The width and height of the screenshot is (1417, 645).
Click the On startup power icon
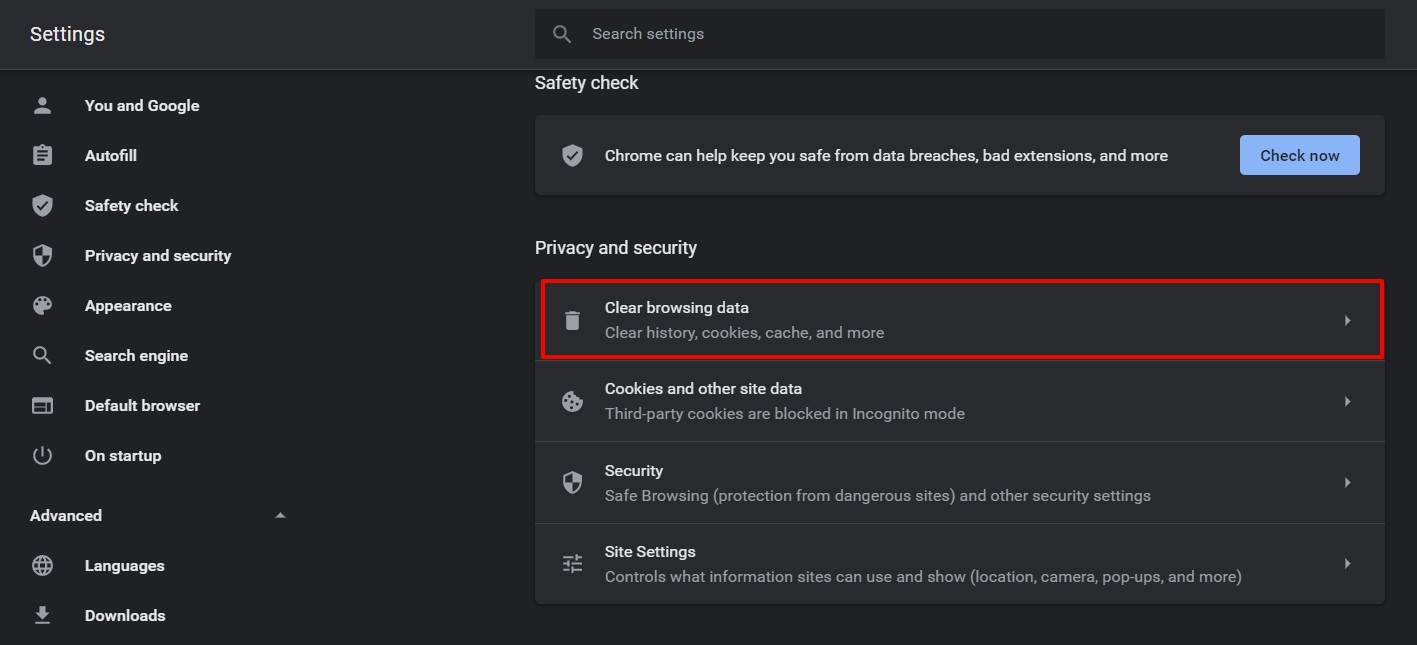point(42,455)
